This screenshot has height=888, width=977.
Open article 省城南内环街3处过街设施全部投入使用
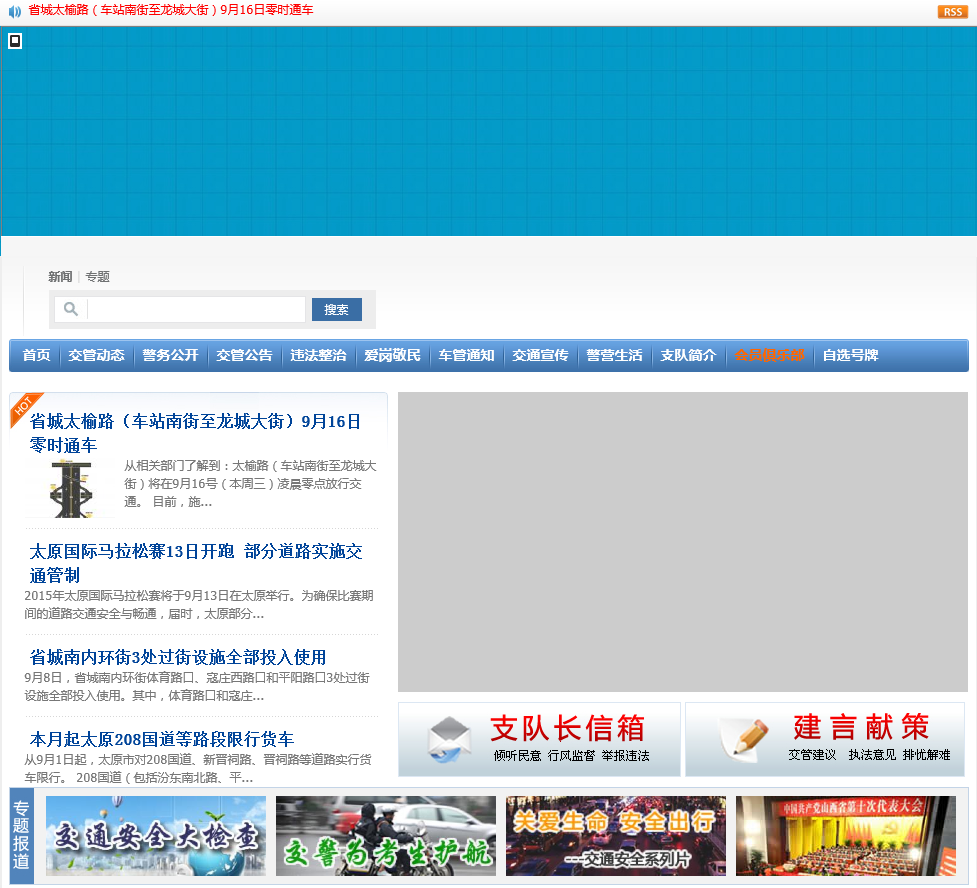(x=178, y=657)
